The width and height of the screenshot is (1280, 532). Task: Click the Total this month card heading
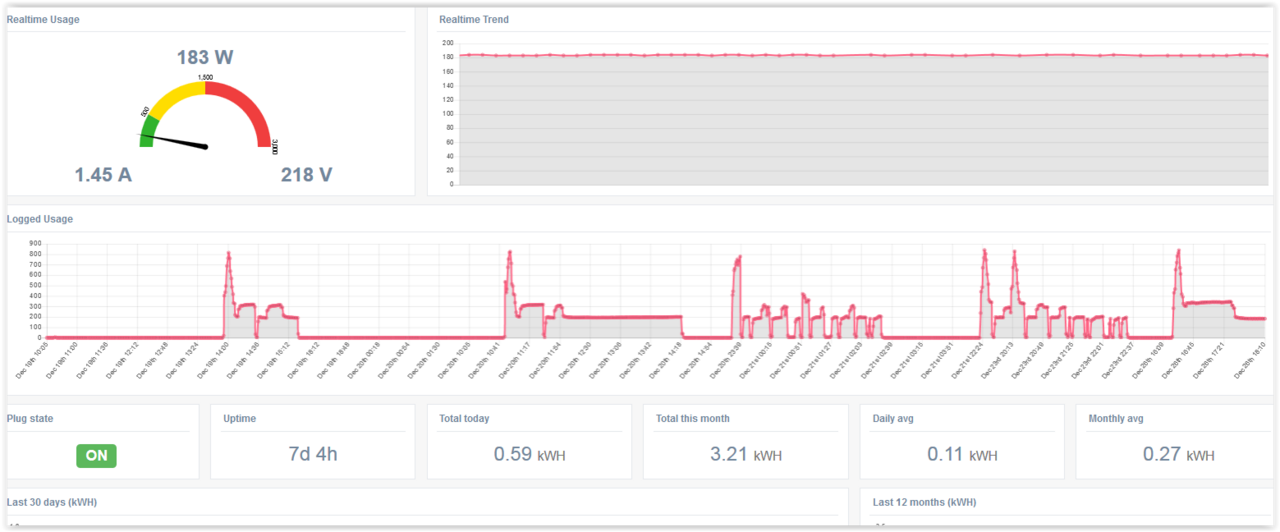point(693,418)
